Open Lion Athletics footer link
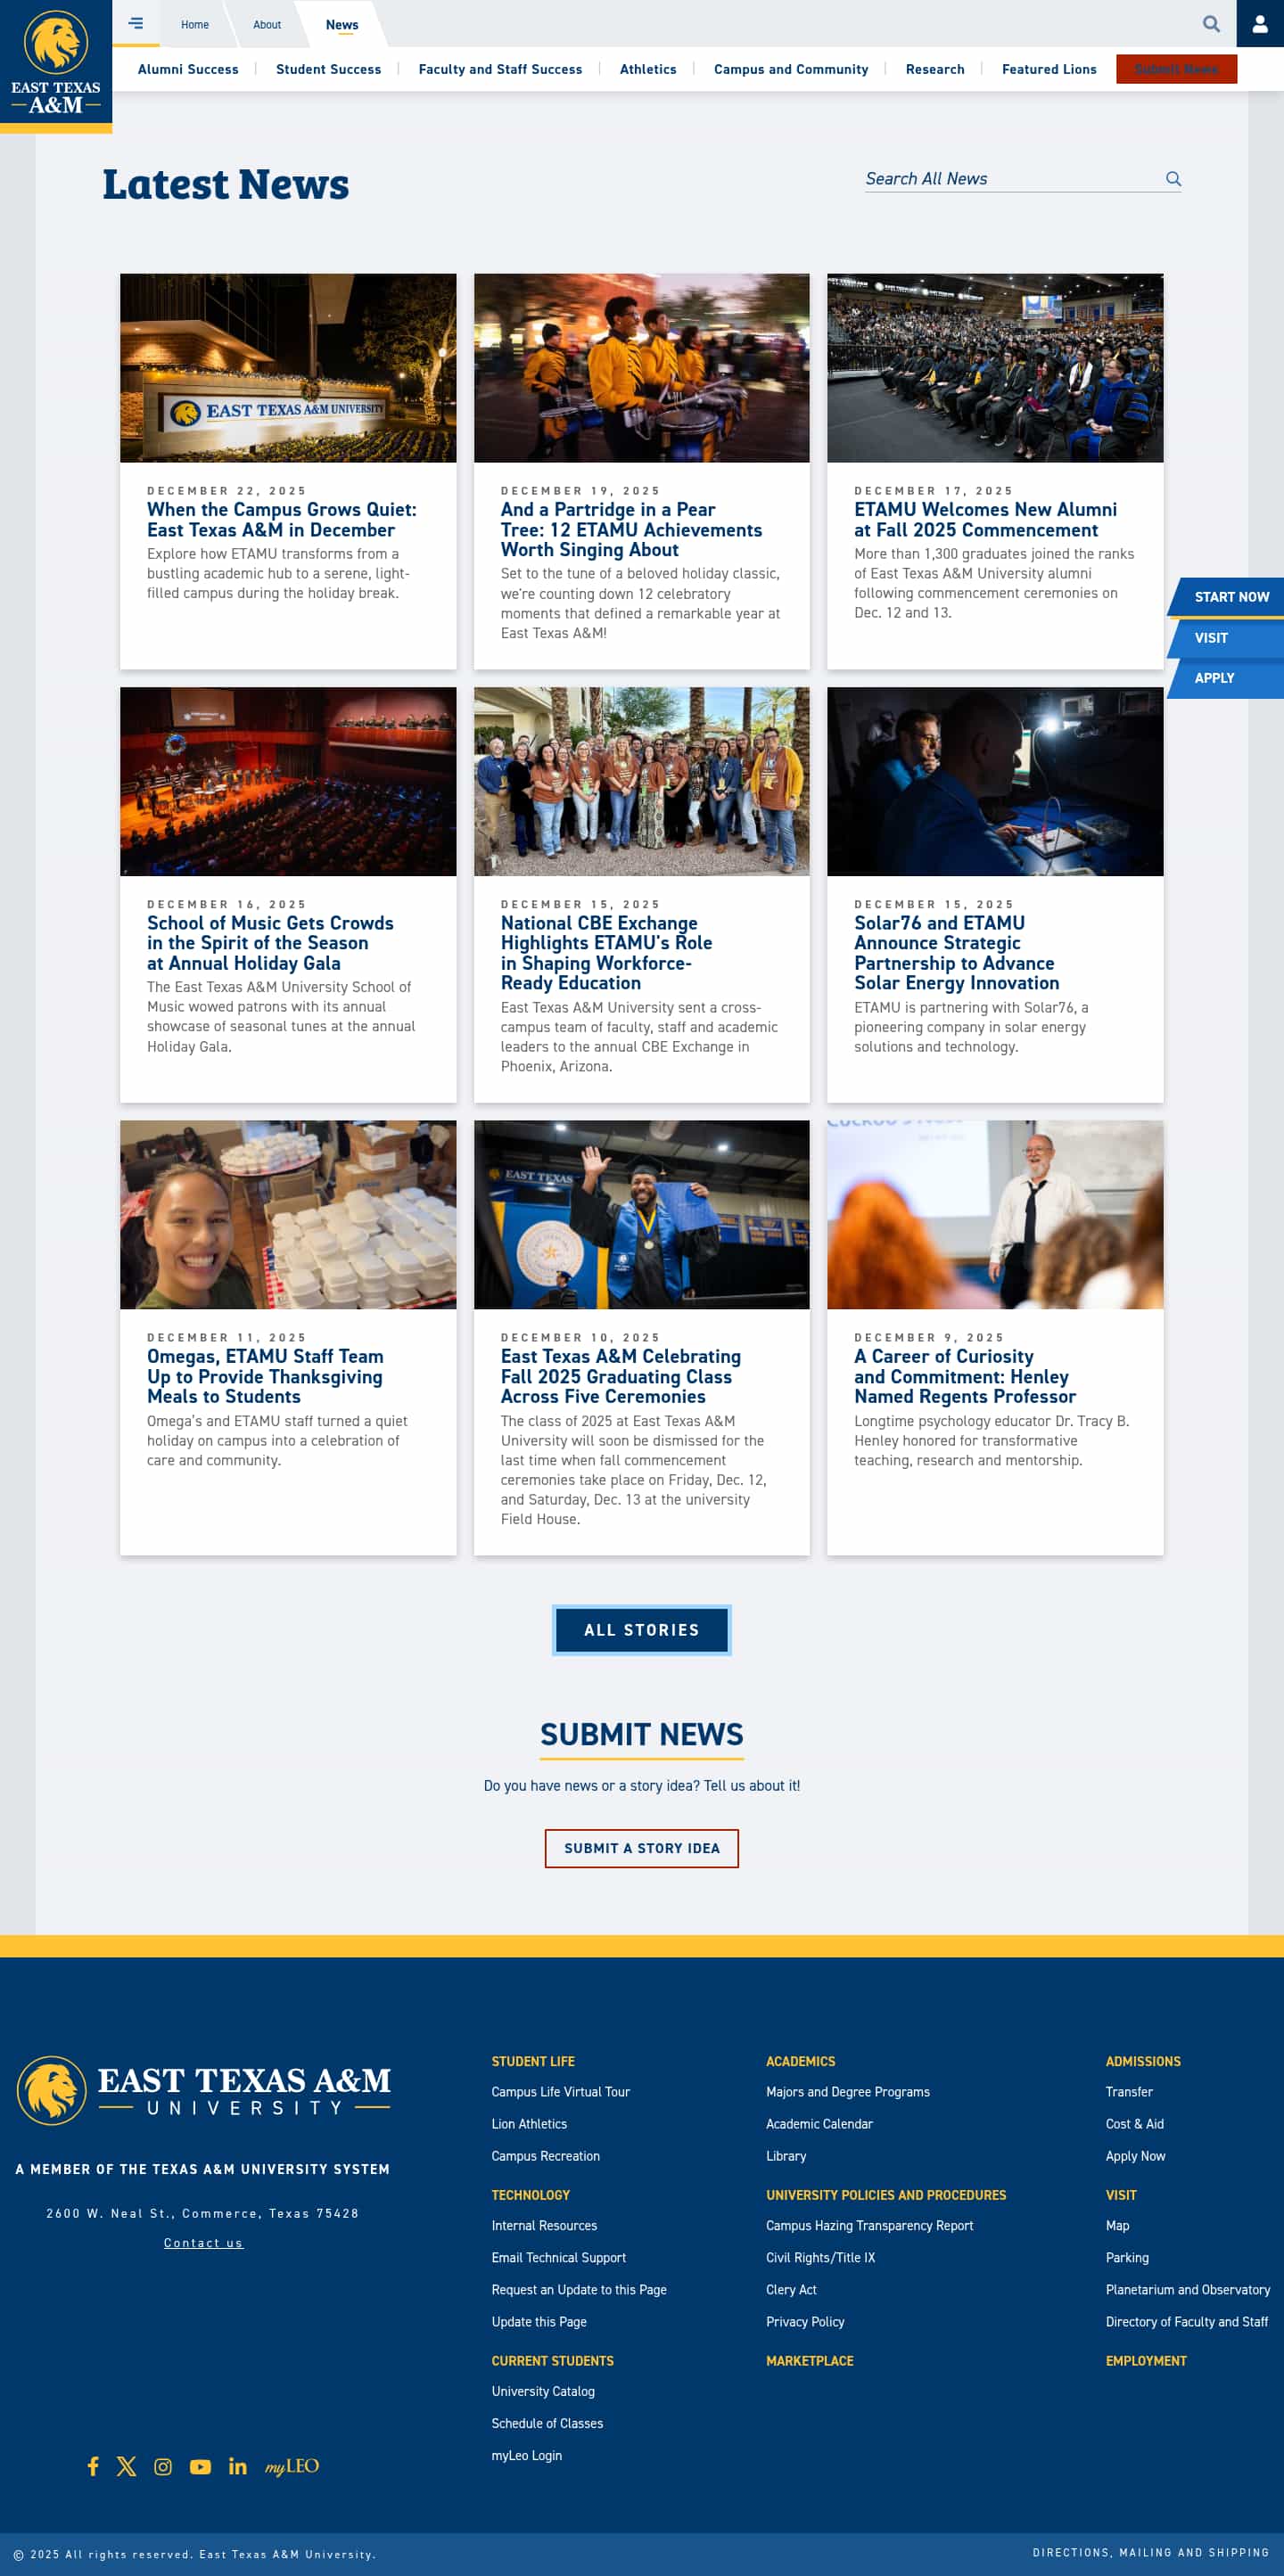Image resolution: width=1284 pixels, height=2576 pixels. tap(529, 2124)
